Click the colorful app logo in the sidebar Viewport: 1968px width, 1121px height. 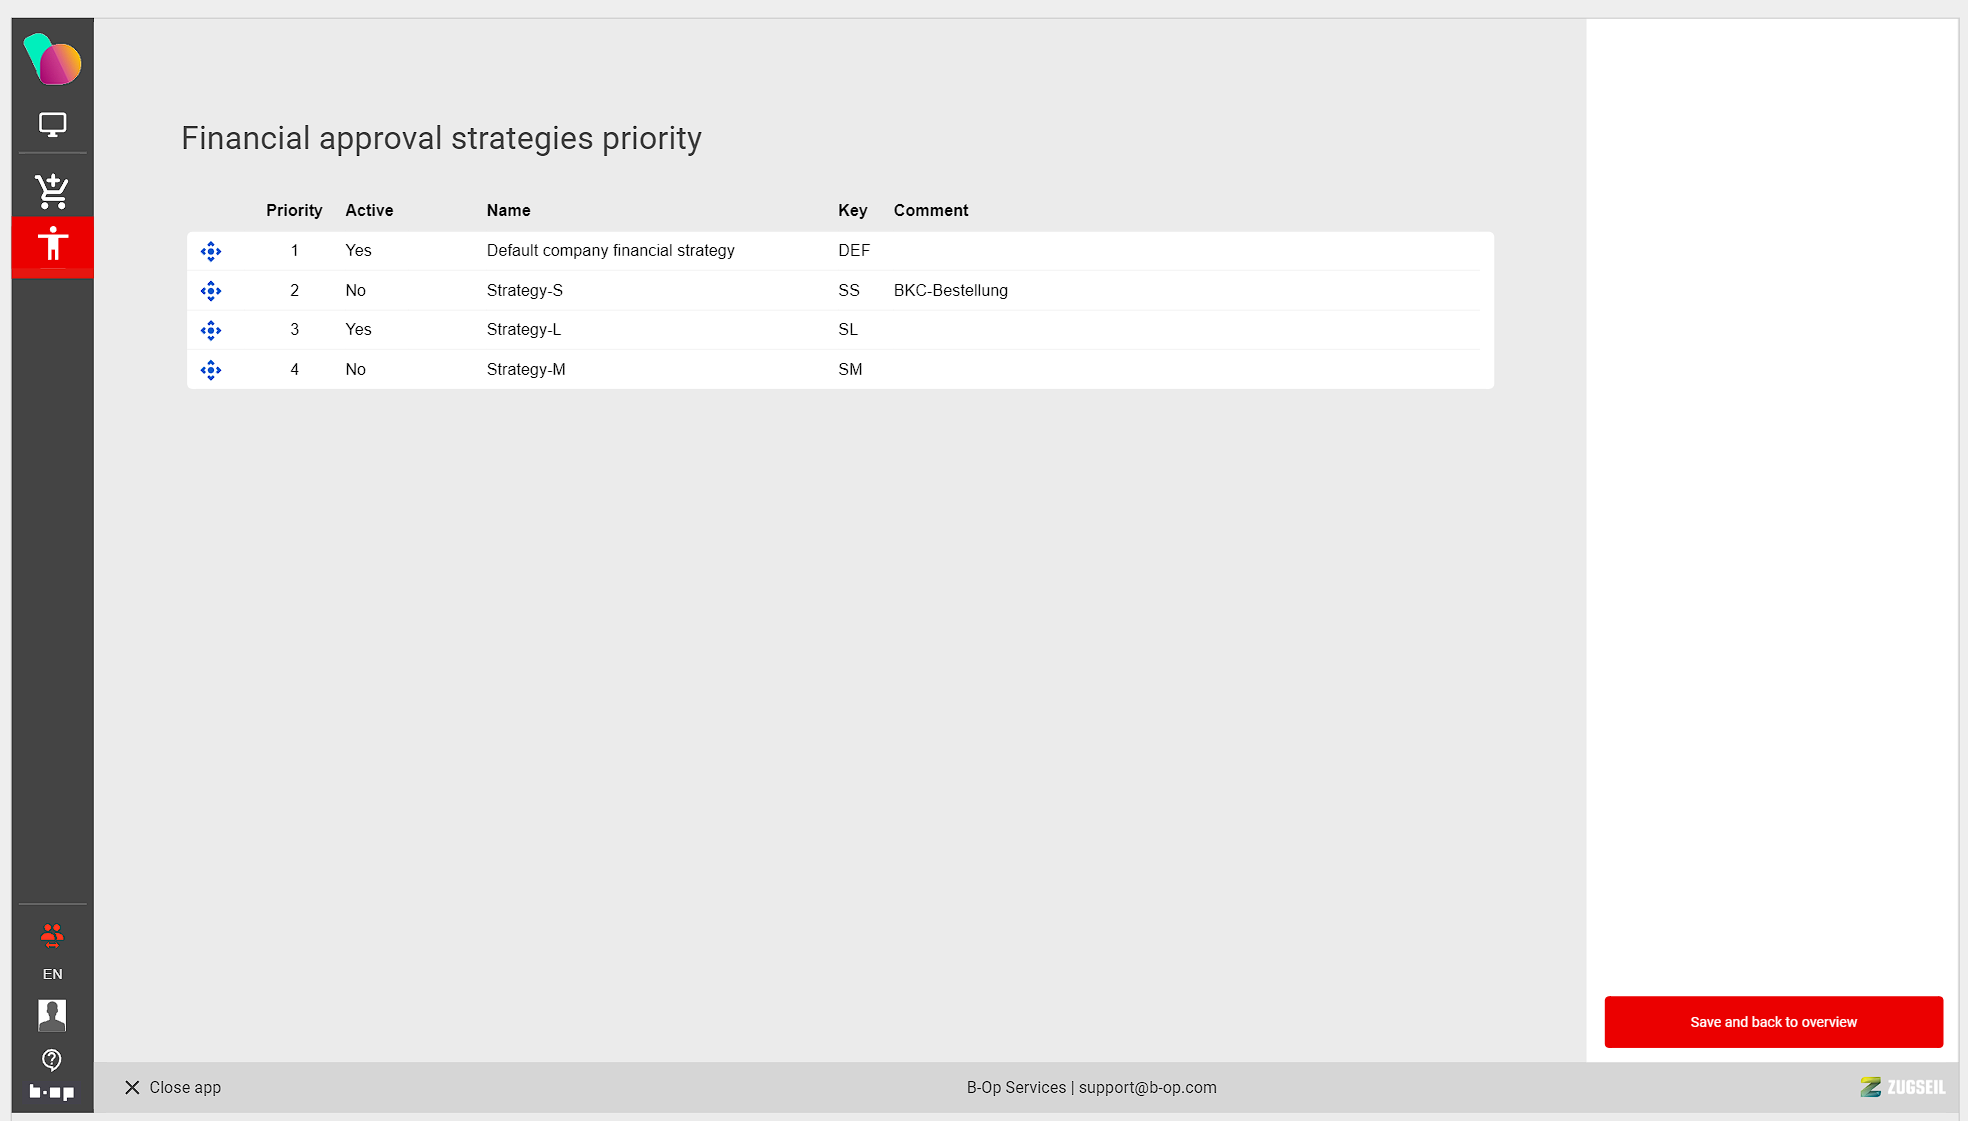tap(52, 60)
